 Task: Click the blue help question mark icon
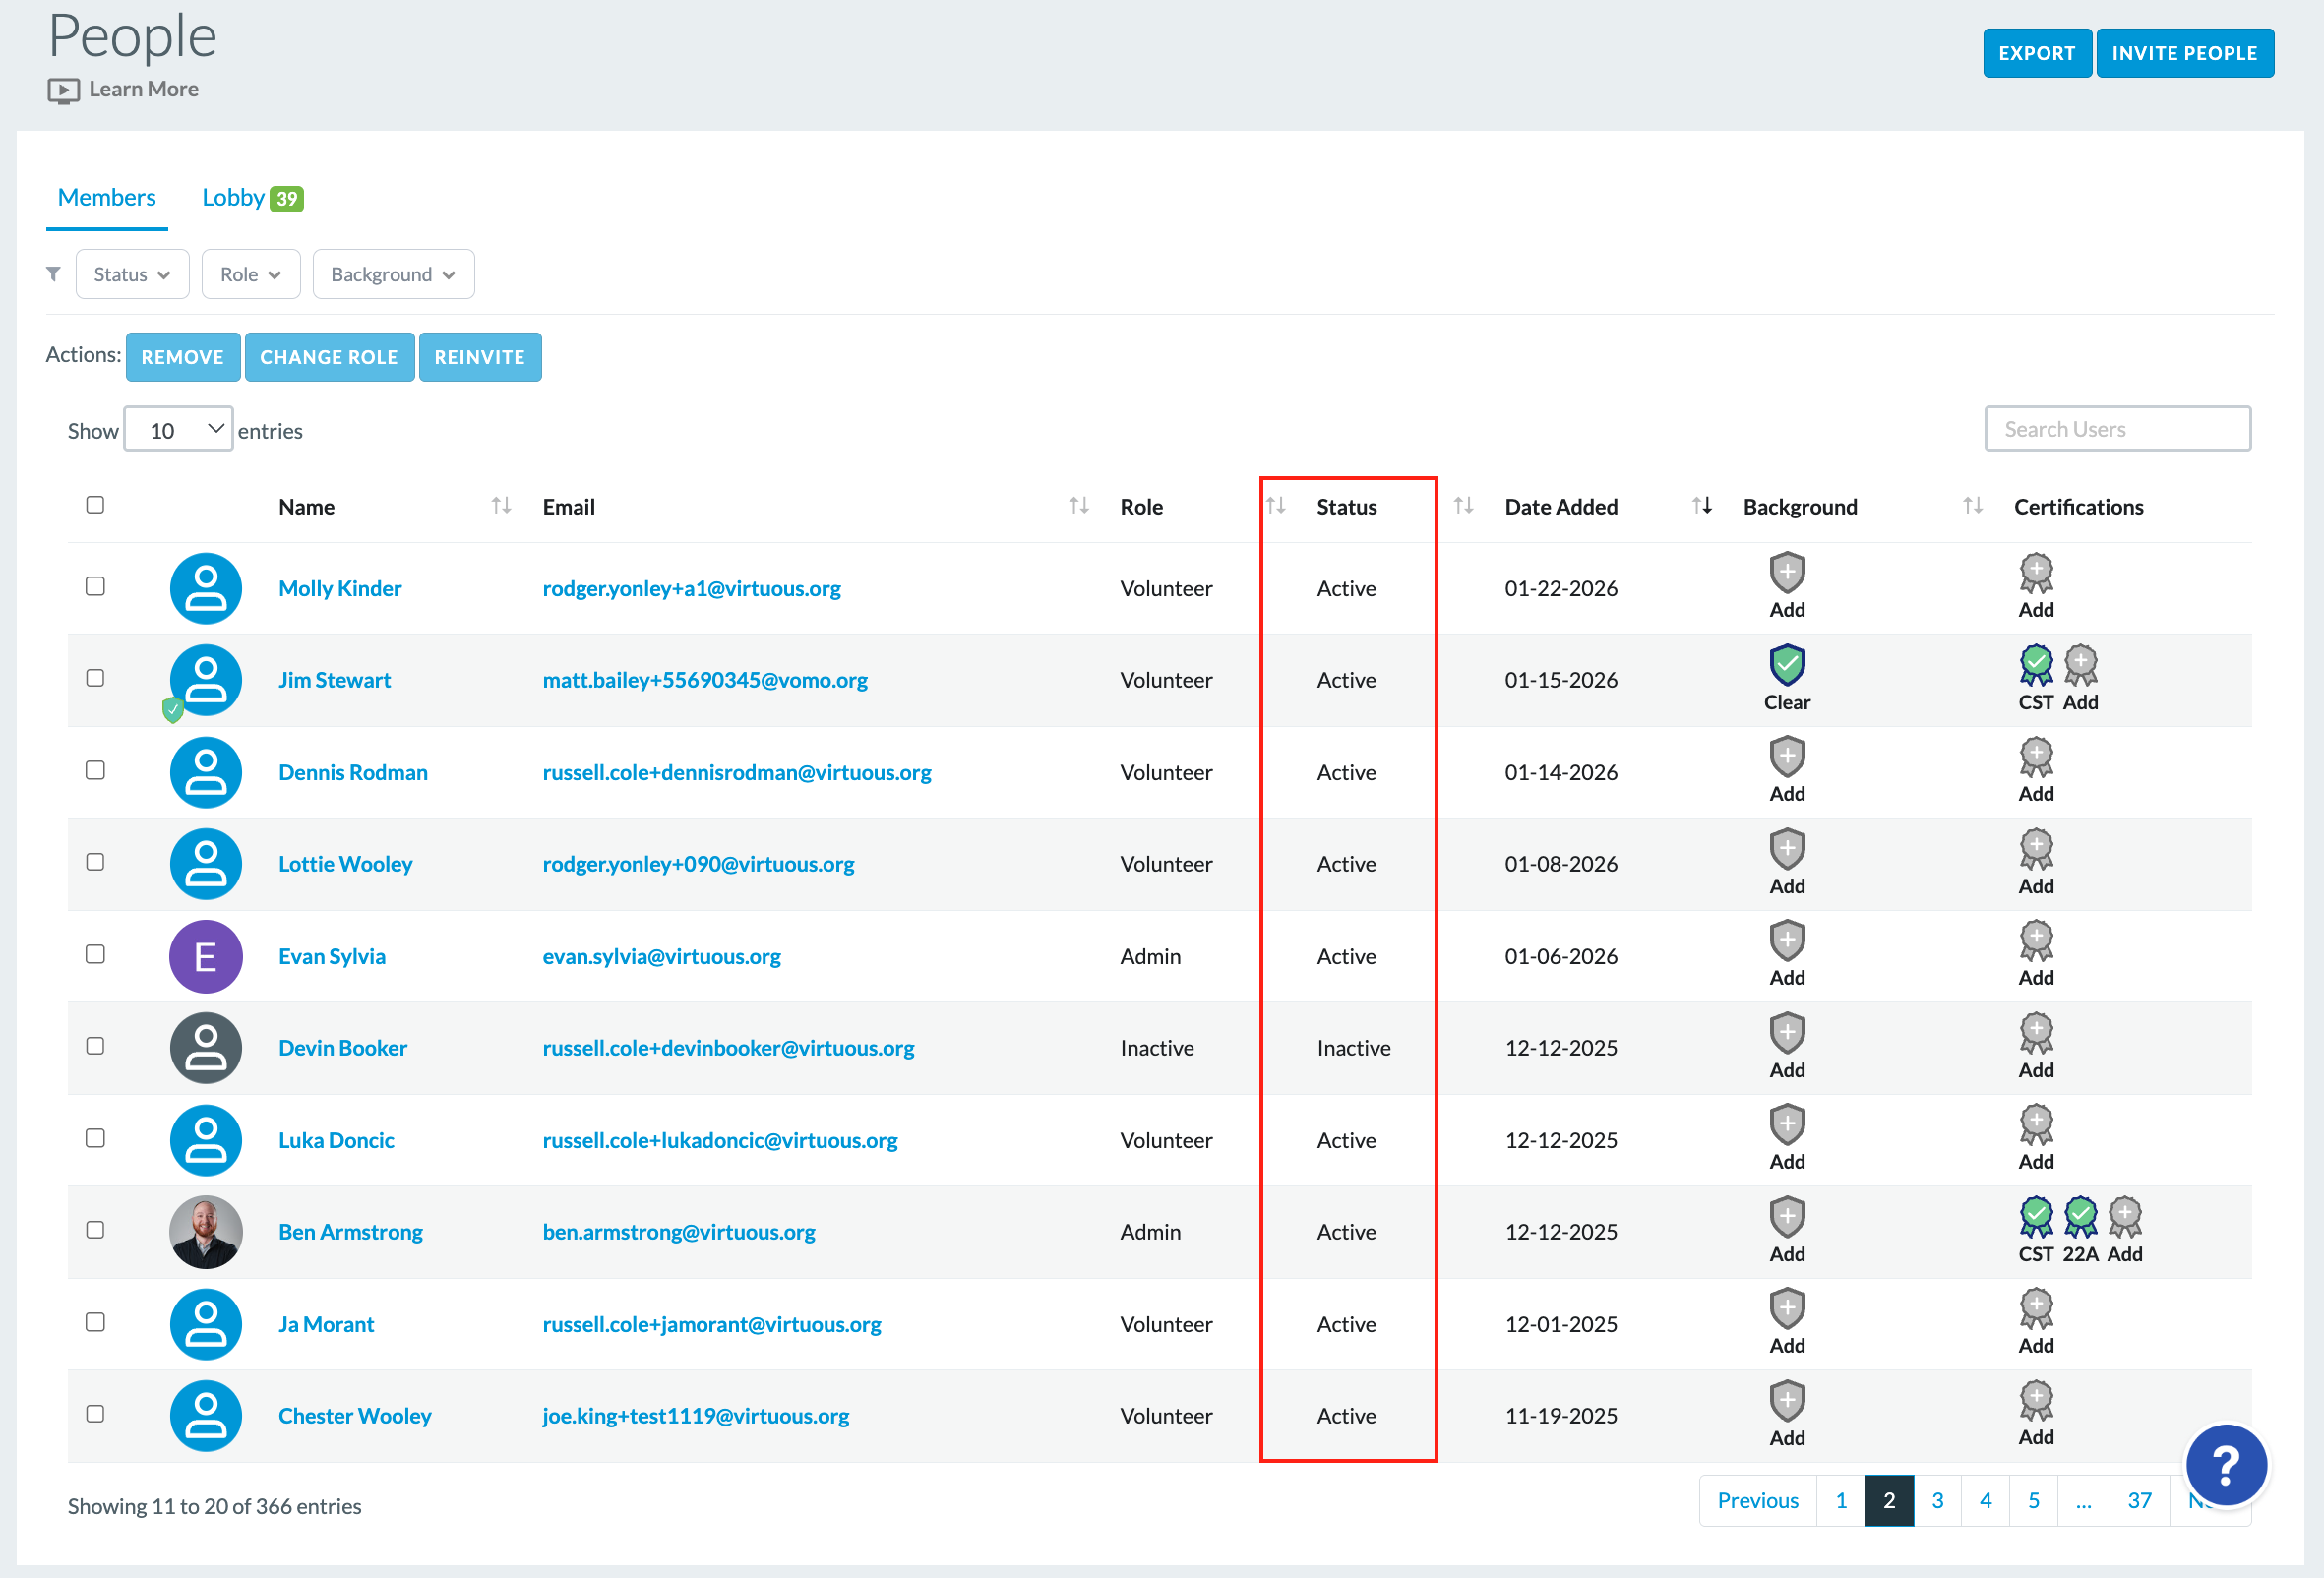coord(2225,1465)
